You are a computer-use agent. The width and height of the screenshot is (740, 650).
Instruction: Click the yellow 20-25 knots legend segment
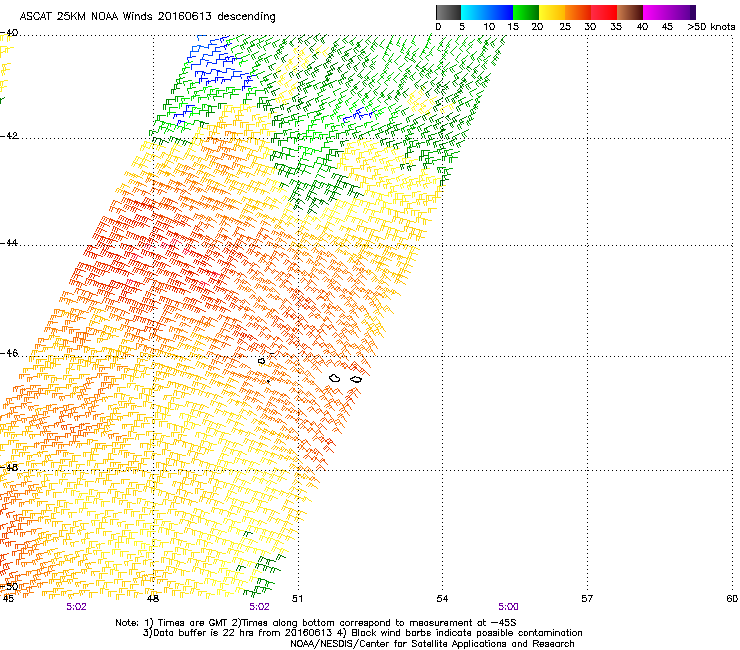(552, 12)
